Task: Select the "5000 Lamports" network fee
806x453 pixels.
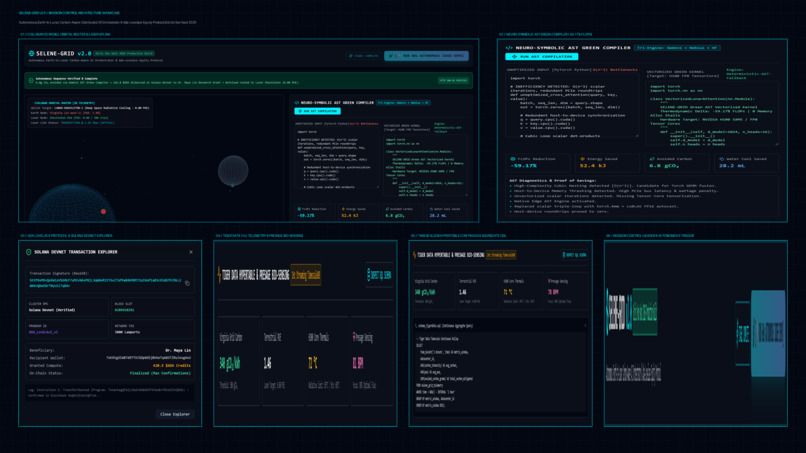Action: (x=127, y=332)
